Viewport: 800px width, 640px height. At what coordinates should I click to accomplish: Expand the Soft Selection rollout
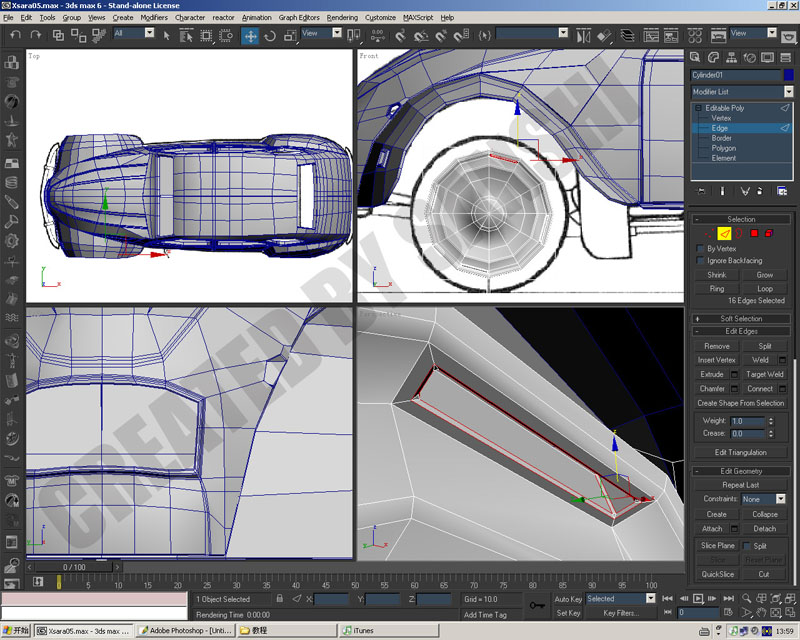point(741,318)
